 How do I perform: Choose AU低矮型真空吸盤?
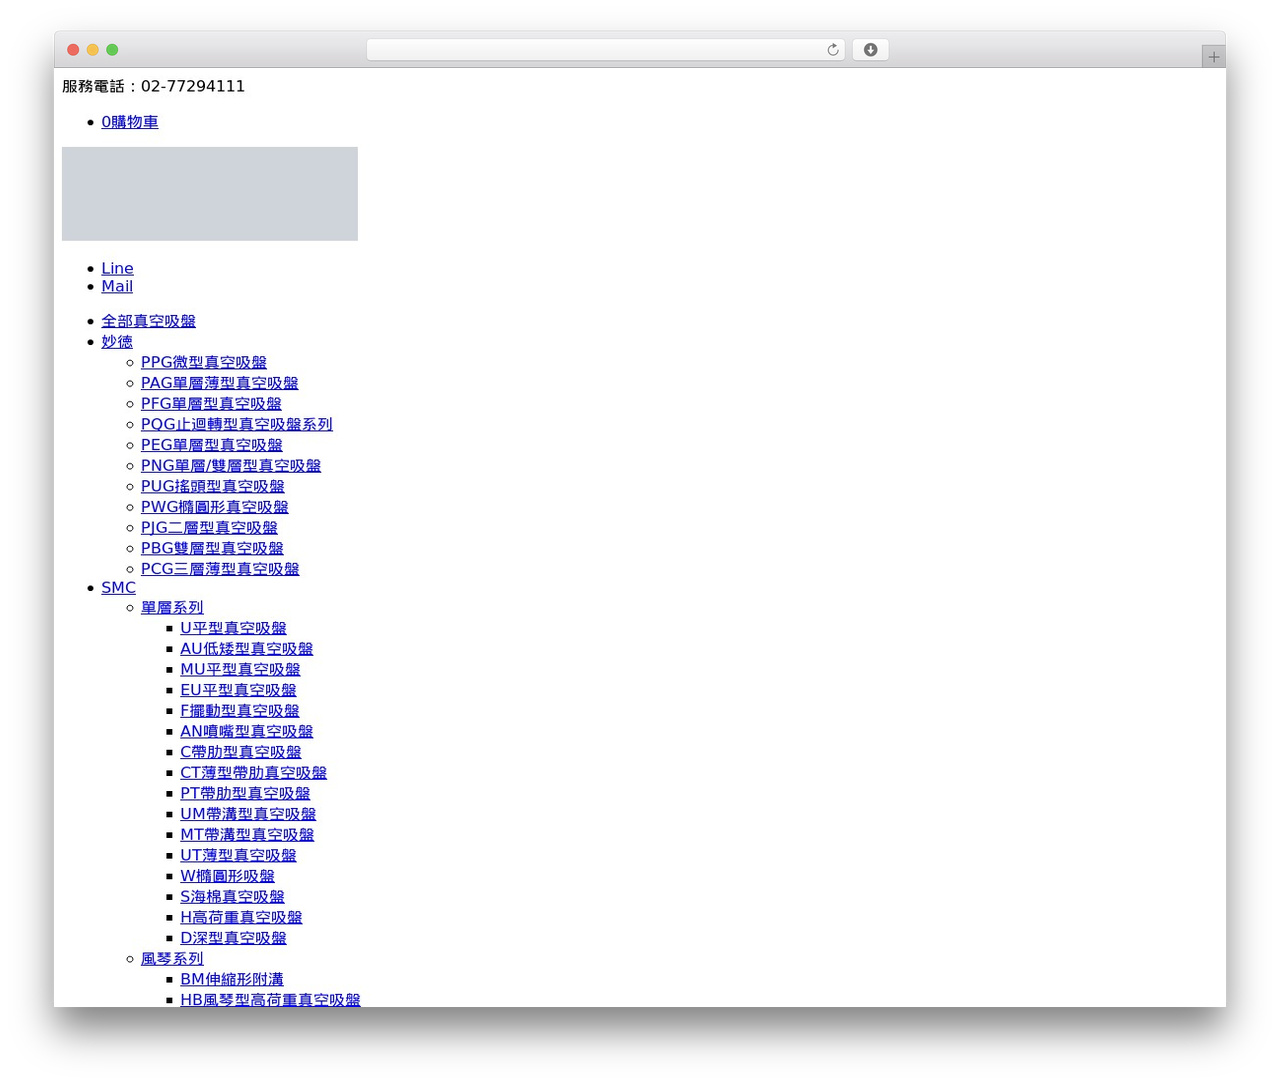click(x=247, y=648)
